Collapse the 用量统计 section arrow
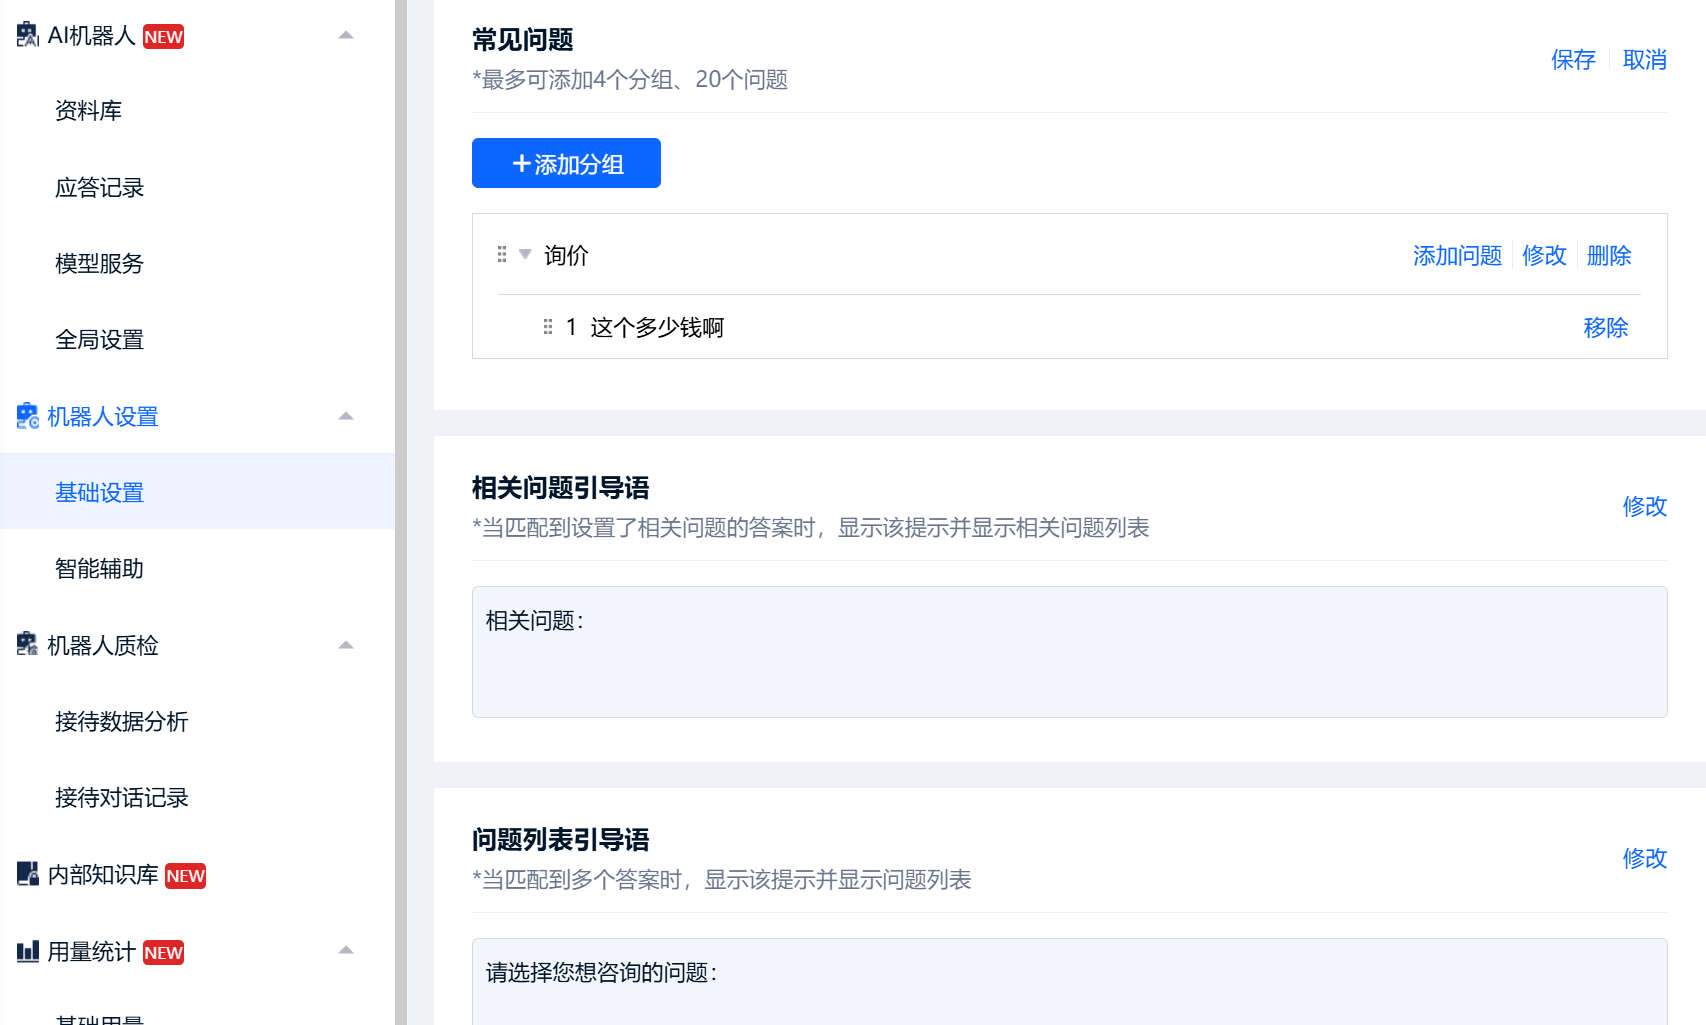This screenshot has height=1025, width=1706. pos(346,951)
